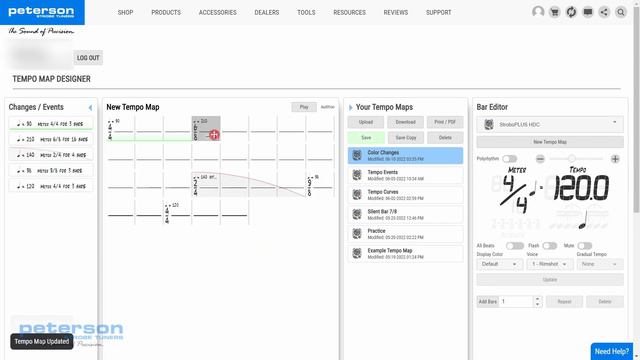
Task: Open the Voice dropdown showing 1 - Rimshot
Action: click(x=549, y=264)
